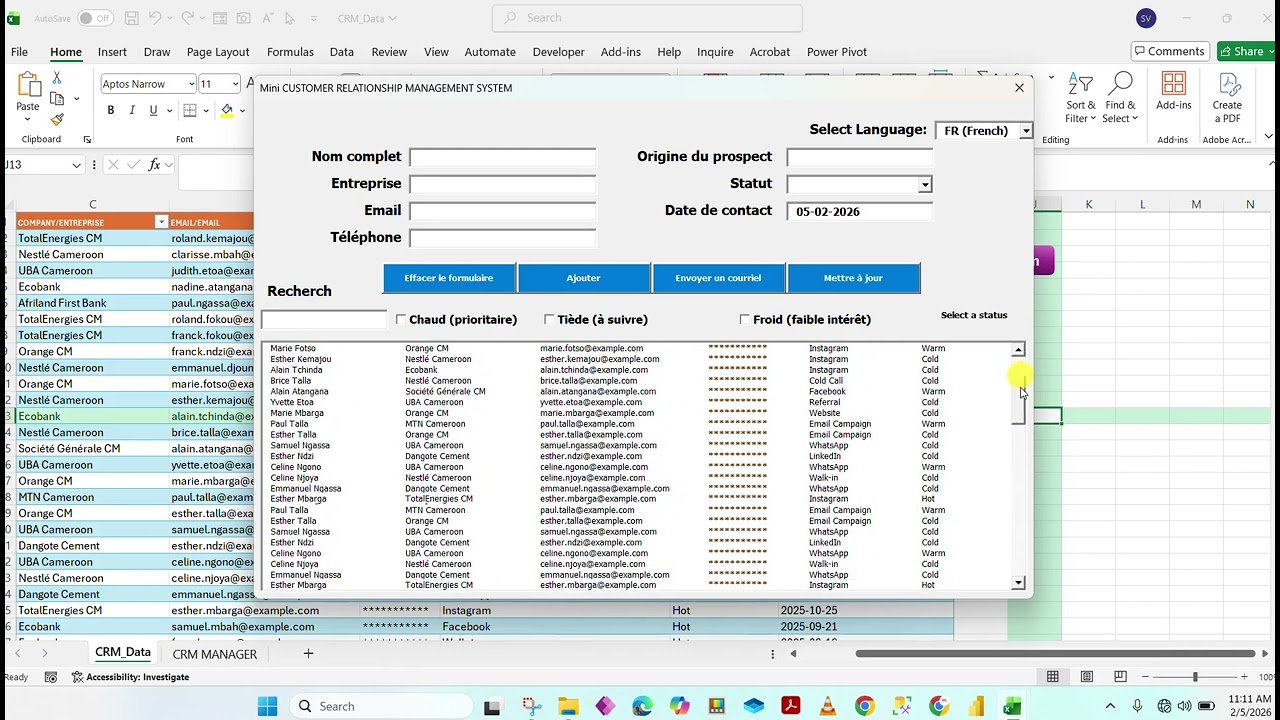The width and height of the screenshot is (1280, 720).
Task: Click the Sort & Filter icon
Action: [1080, 84]
